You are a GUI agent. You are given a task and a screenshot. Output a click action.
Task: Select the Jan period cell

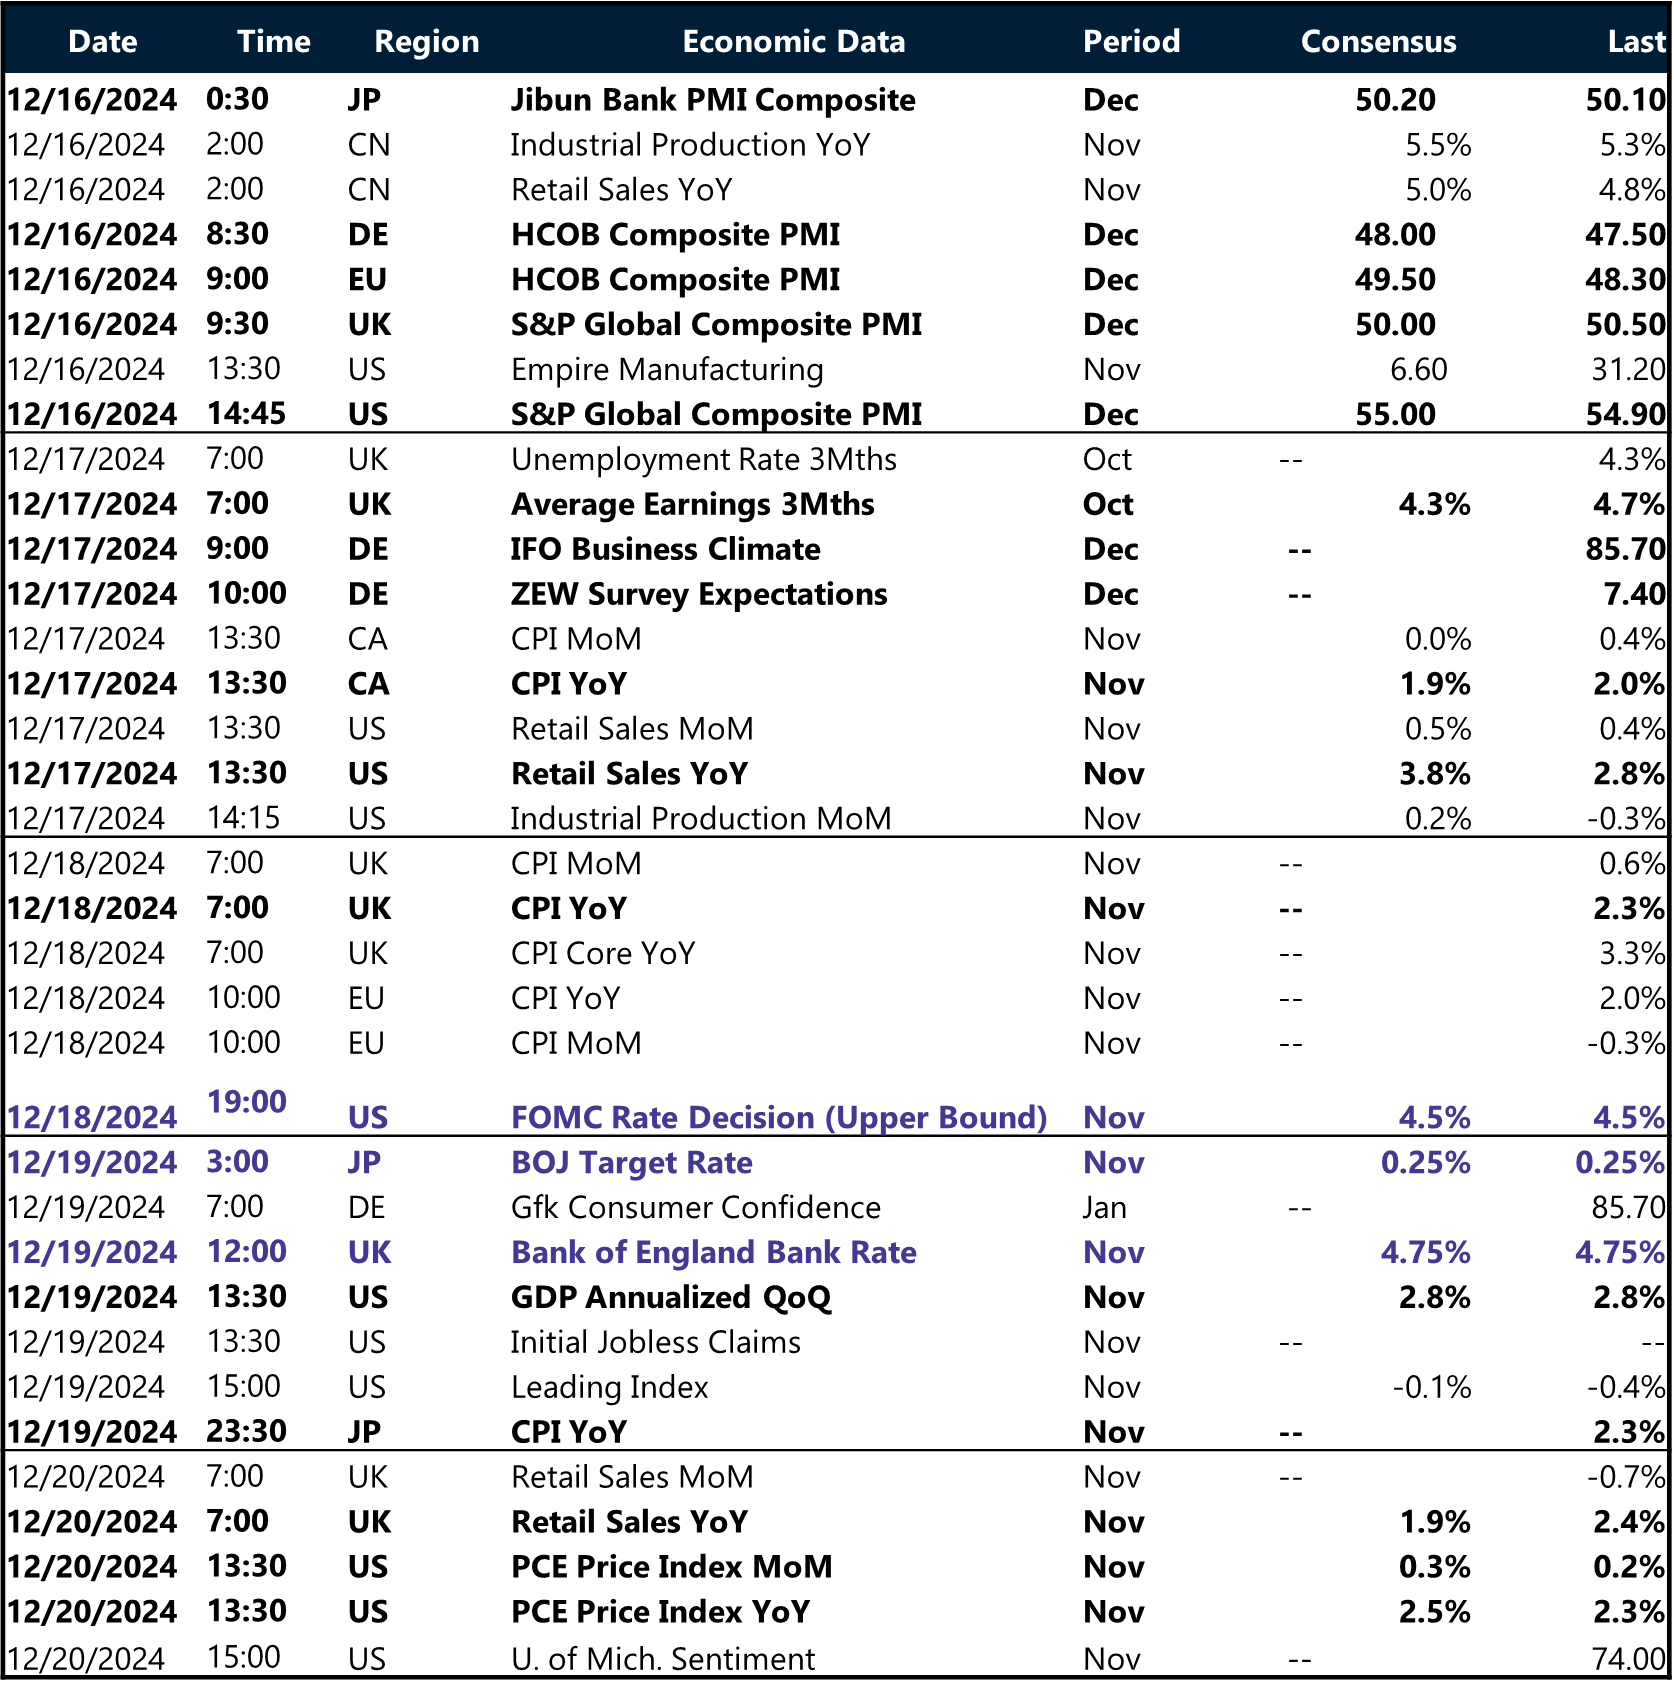click(1104, 1208)
